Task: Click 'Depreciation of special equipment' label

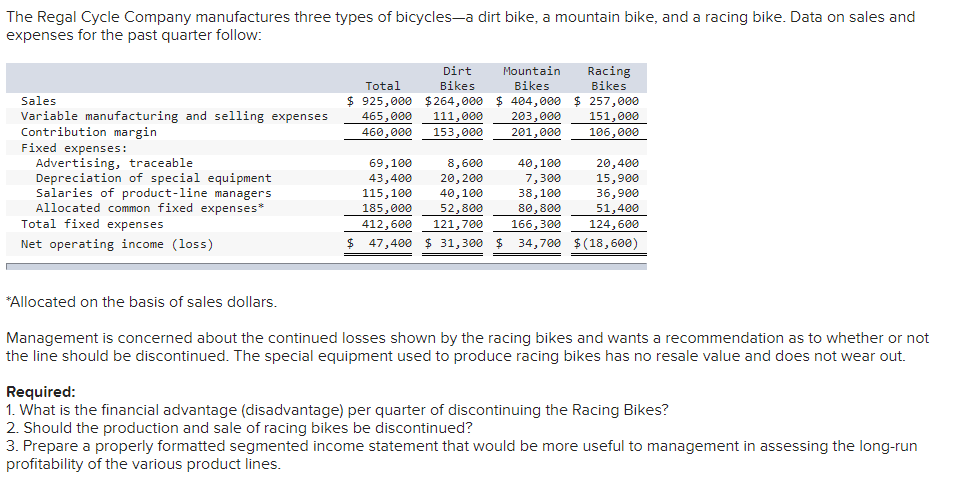Action: pyautogui.click(x=154, y=178)
